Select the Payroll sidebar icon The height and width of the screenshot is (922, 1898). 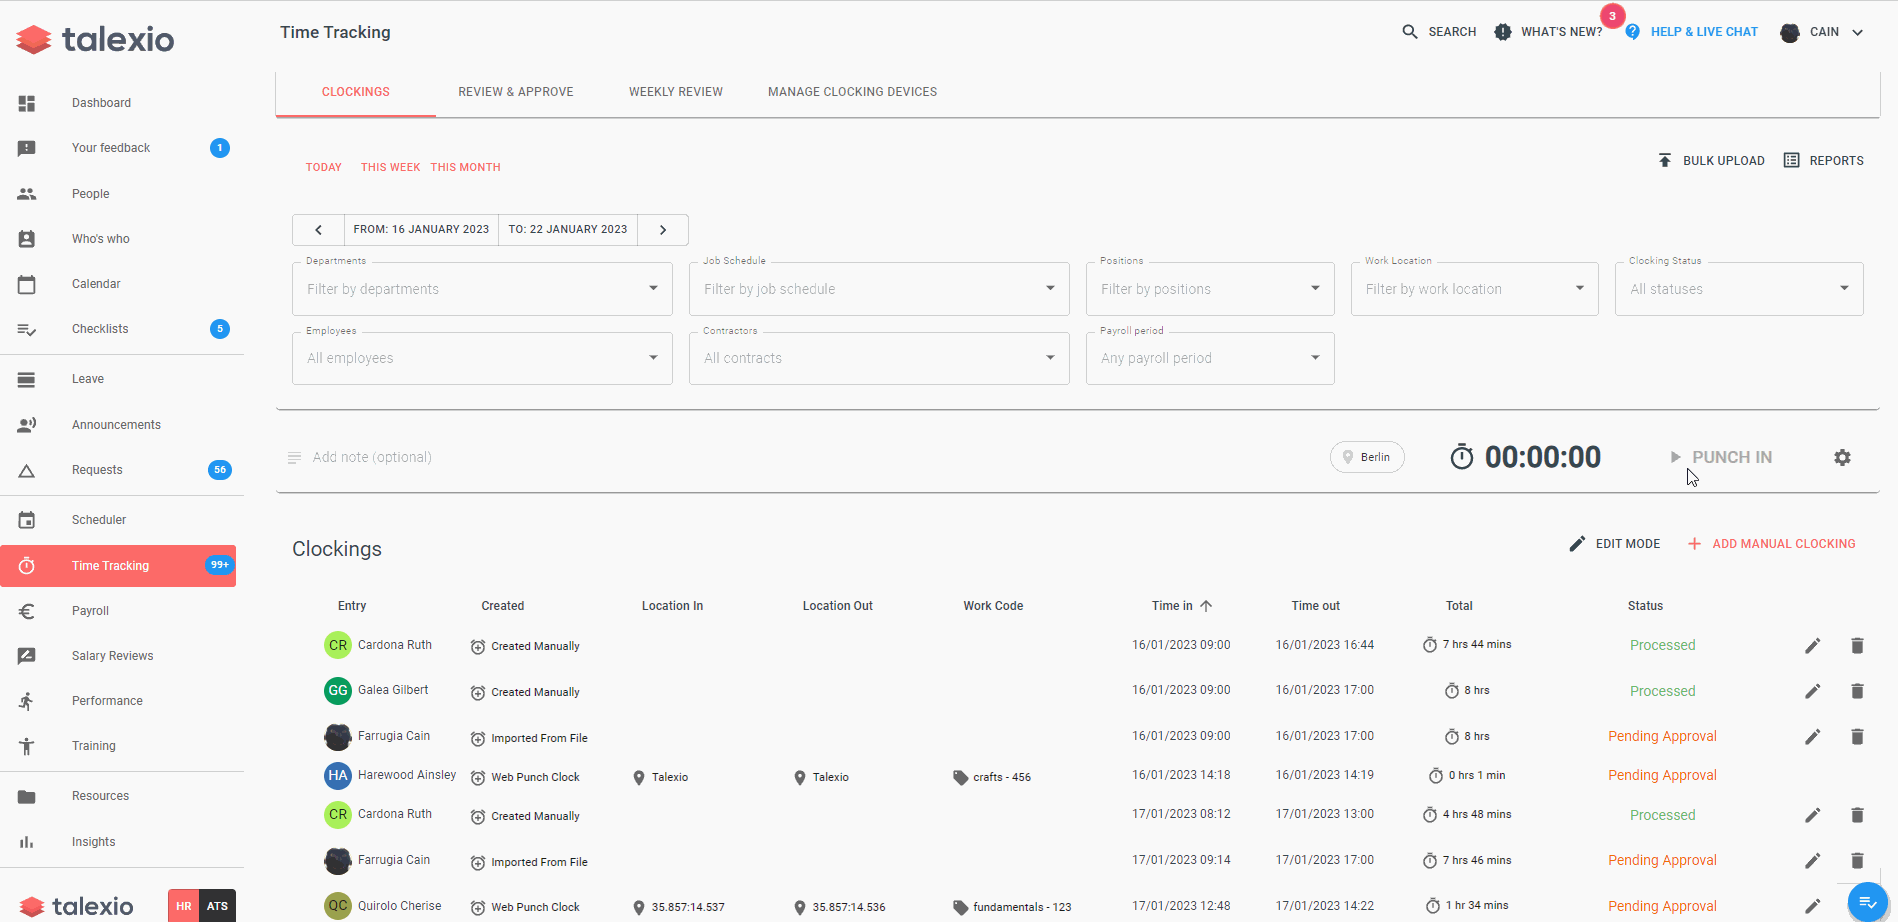coord(27,610)
